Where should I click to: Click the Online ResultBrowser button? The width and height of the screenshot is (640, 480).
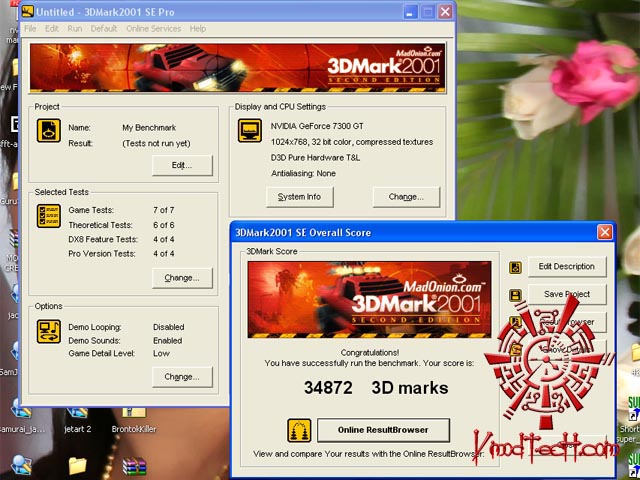[x=383, y=430]
